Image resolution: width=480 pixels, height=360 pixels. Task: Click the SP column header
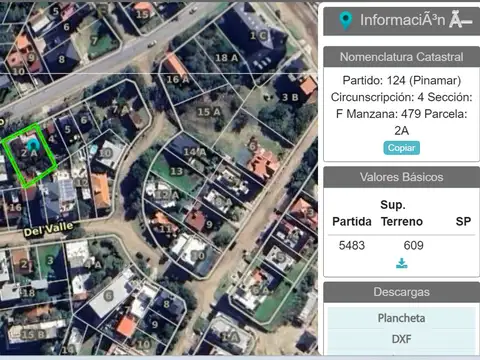[463, 221]
